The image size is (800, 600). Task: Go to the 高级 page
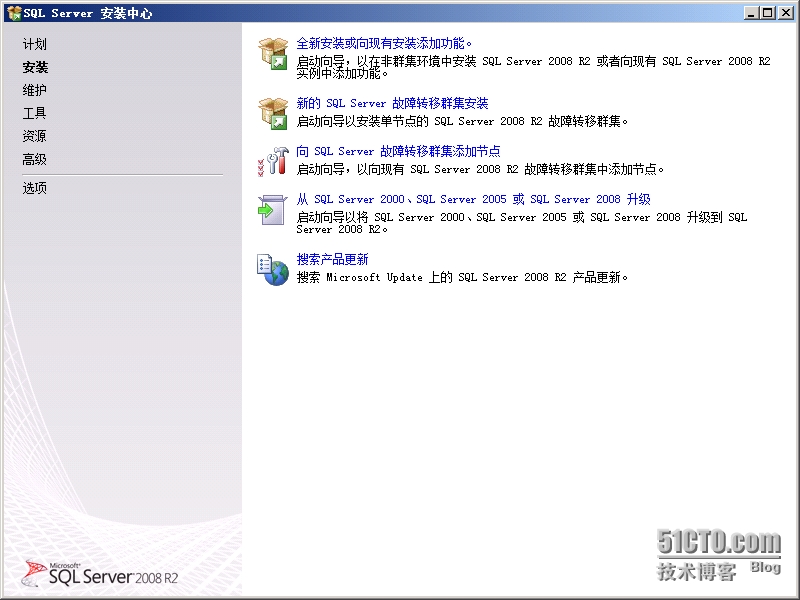click(35, 160)
